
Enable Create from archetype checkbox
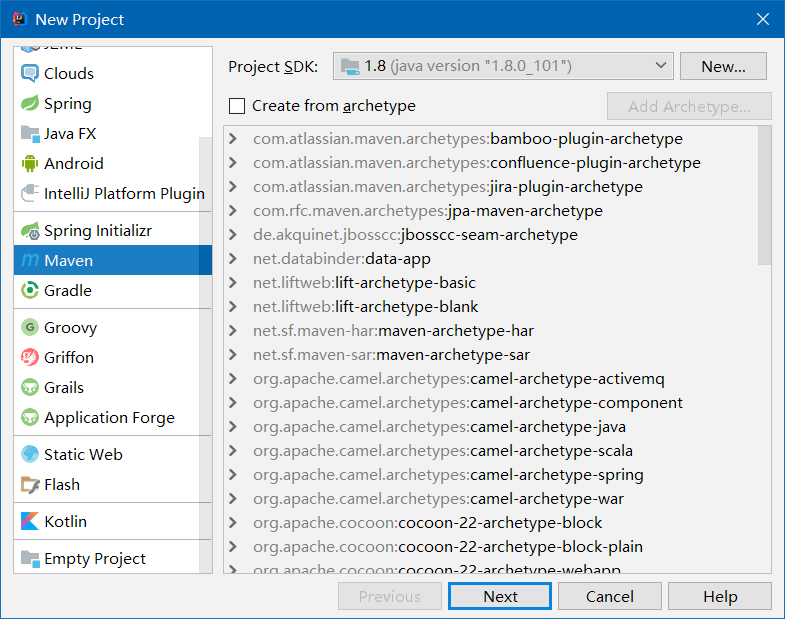pos(237,106)
